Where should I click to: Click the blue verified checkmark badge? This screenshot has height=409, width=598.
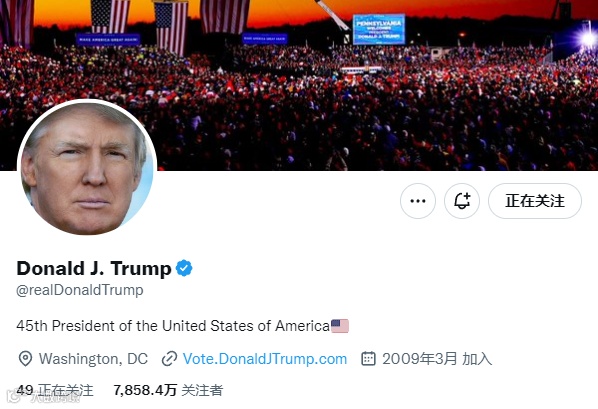click(x=184, y=268)
